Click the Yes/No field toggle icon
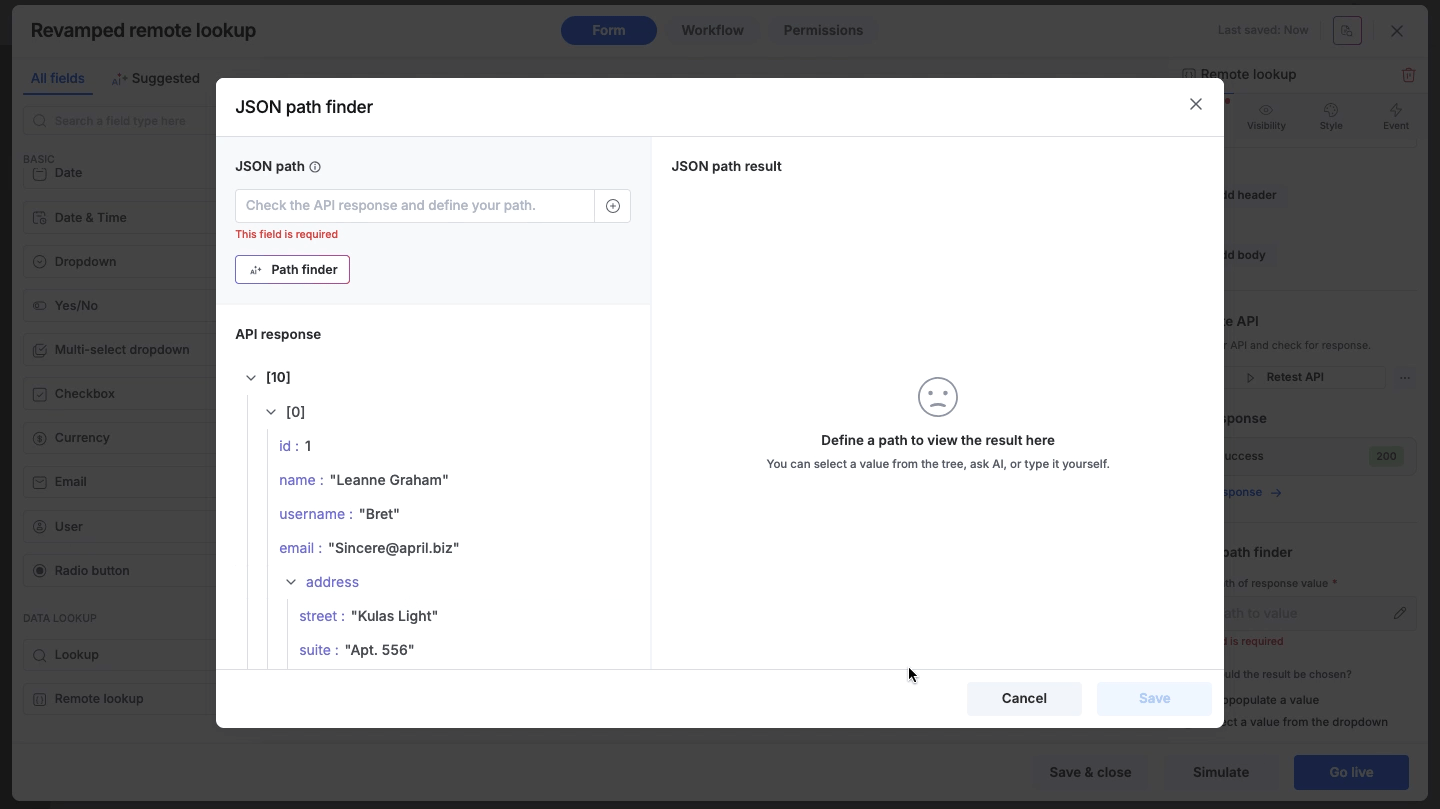1440x809 pixels. pos(40,306)
